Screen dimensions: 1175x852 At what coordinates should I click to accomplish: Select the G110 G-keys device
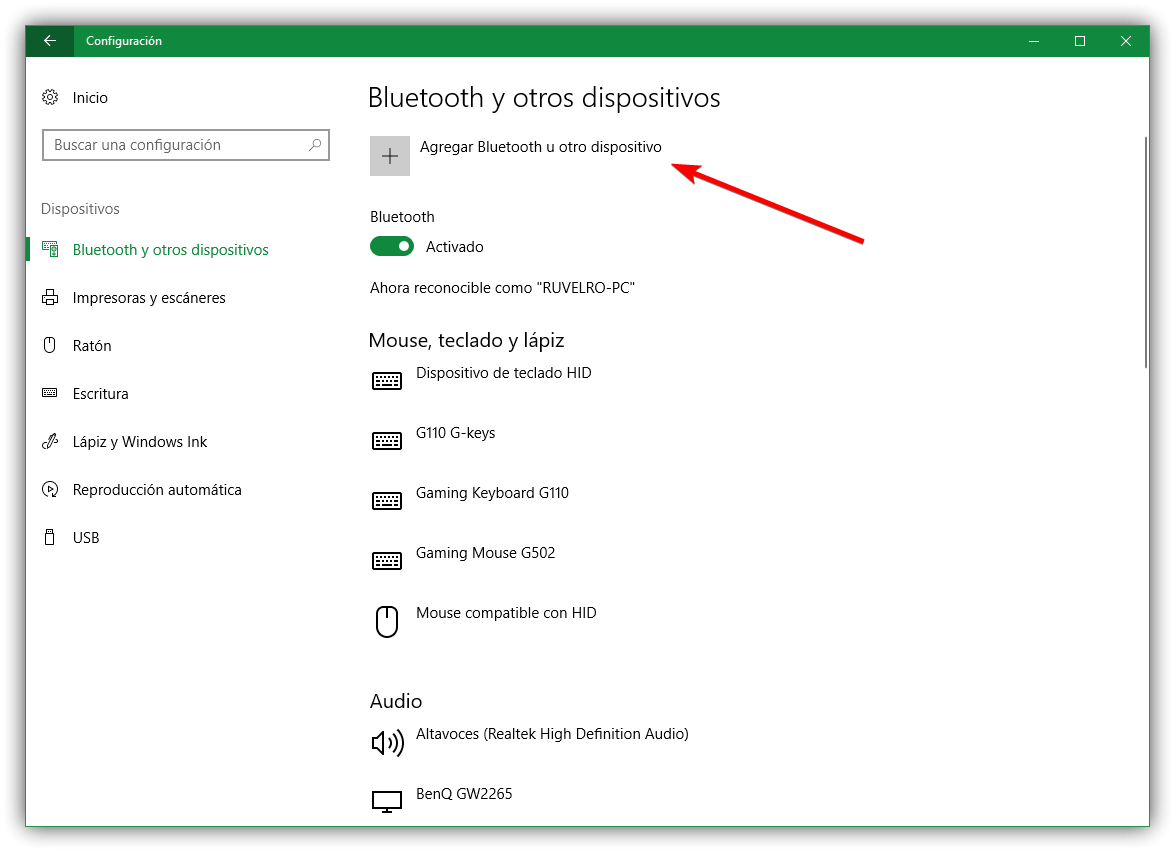point(456,432)
